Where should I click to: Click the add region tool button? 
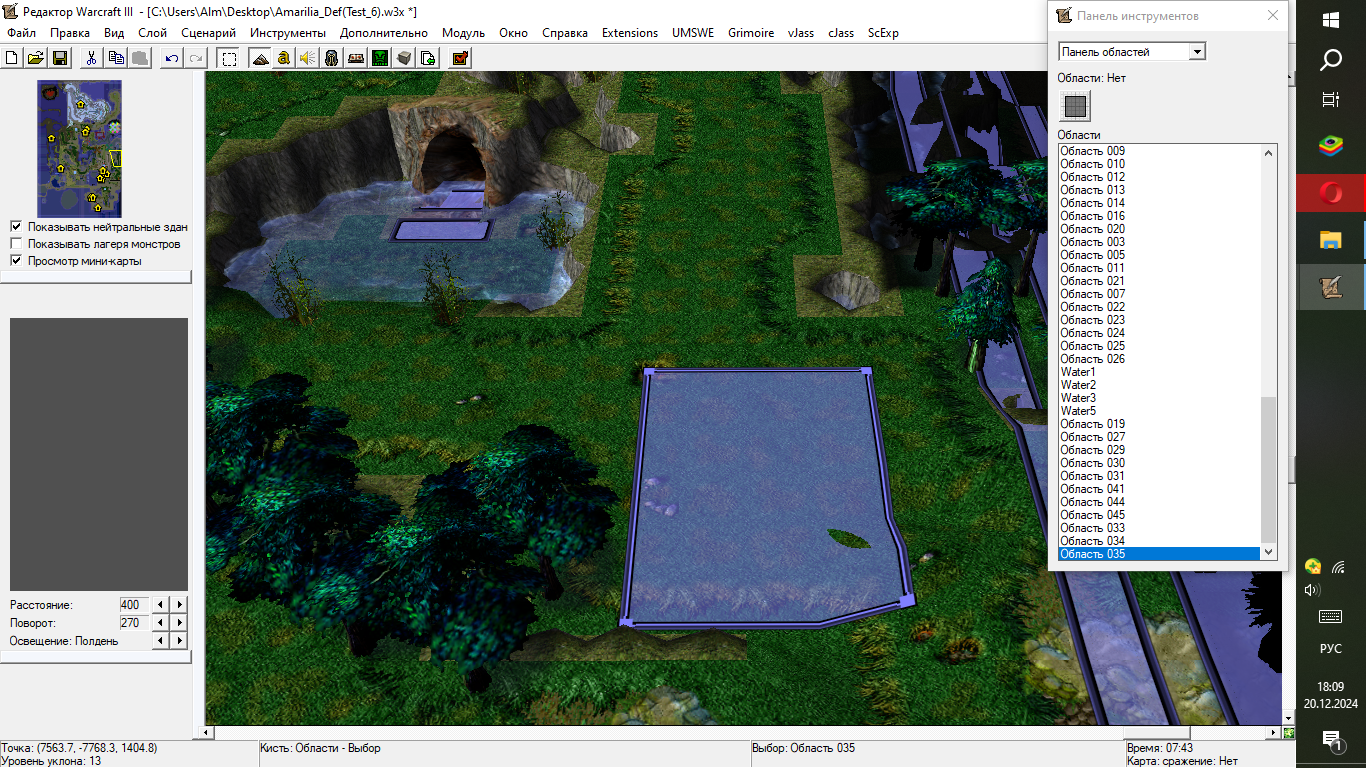click(1075, 105)
